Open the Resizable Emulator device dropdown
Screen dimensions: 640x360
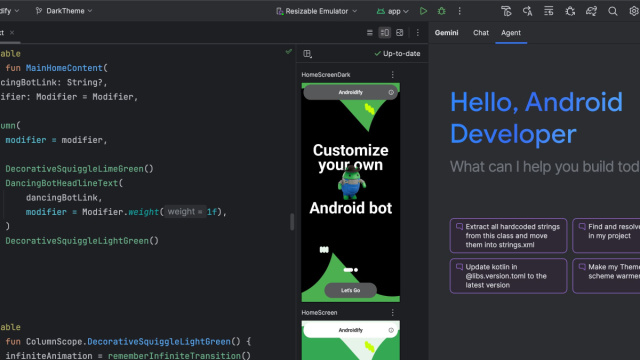[x=317, y=11]
